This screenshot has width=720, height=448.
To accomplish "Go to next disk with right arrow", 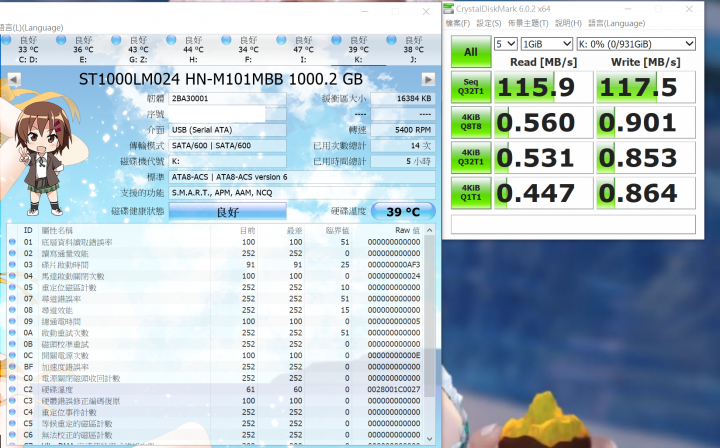I will click(428, 79).
